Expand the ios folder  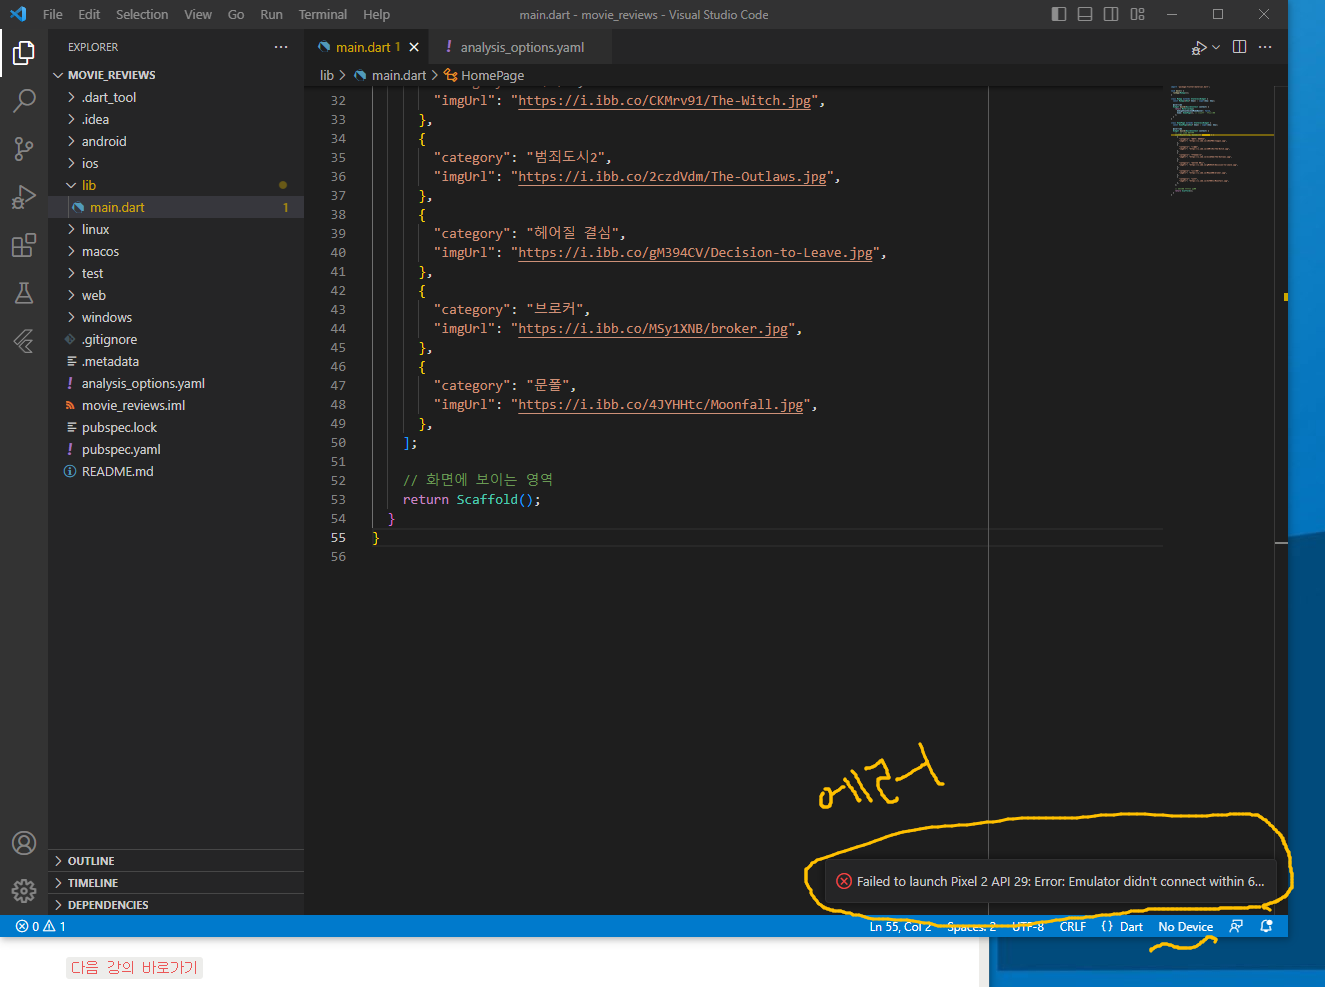pyautogui.click(x=176, y=163)
